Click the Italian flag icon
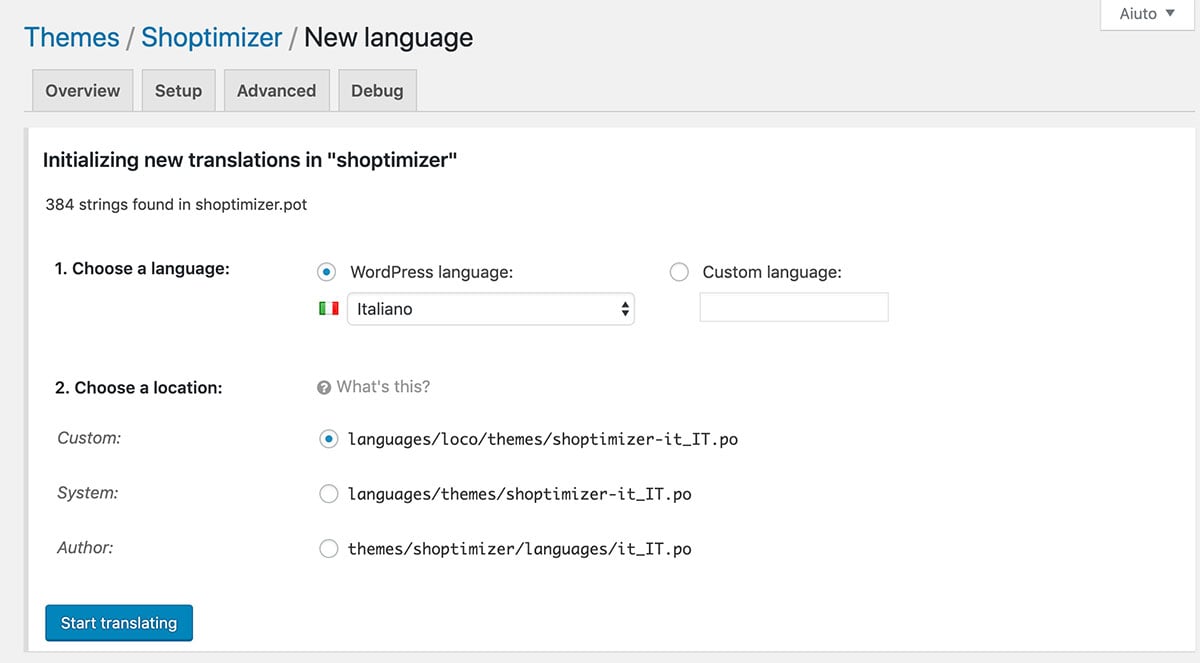1200x663 pixels. pos(328,309)
